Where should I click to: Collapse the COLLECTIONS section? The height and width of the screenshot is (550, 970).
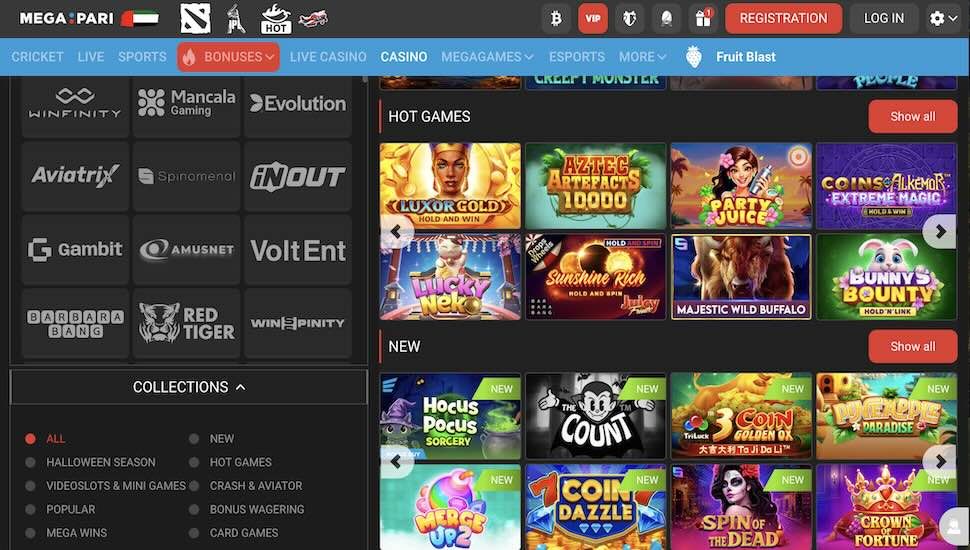point(189,387)
